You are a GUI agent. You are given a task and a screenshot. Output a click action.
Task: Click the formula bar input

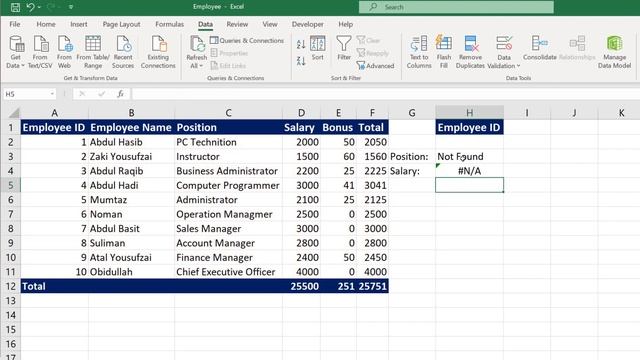[385, 94]
